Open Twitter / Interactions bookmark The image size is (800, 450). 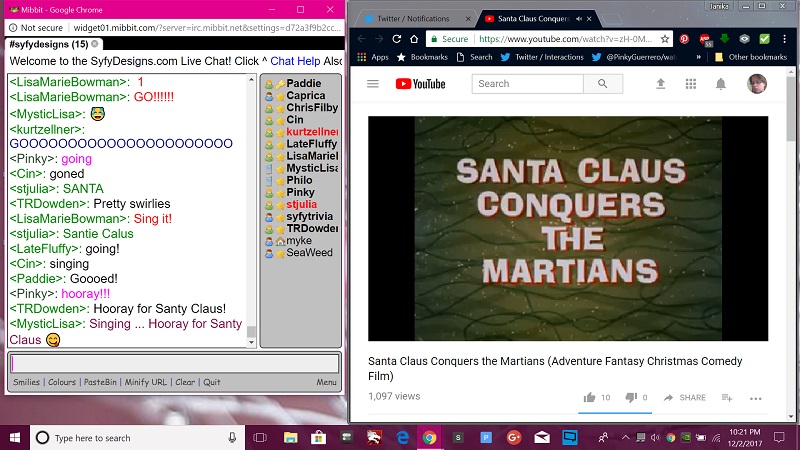pyautogui.click(x=542, y=57)
